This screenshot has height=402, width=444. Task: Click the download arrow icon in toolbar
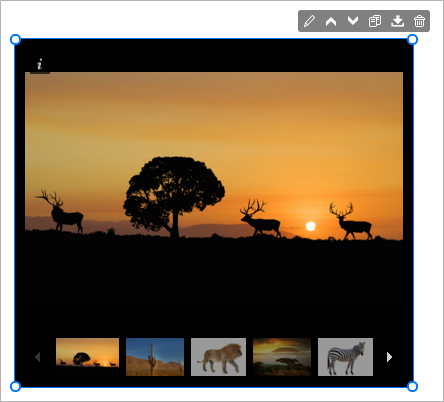tap(397, 21)
